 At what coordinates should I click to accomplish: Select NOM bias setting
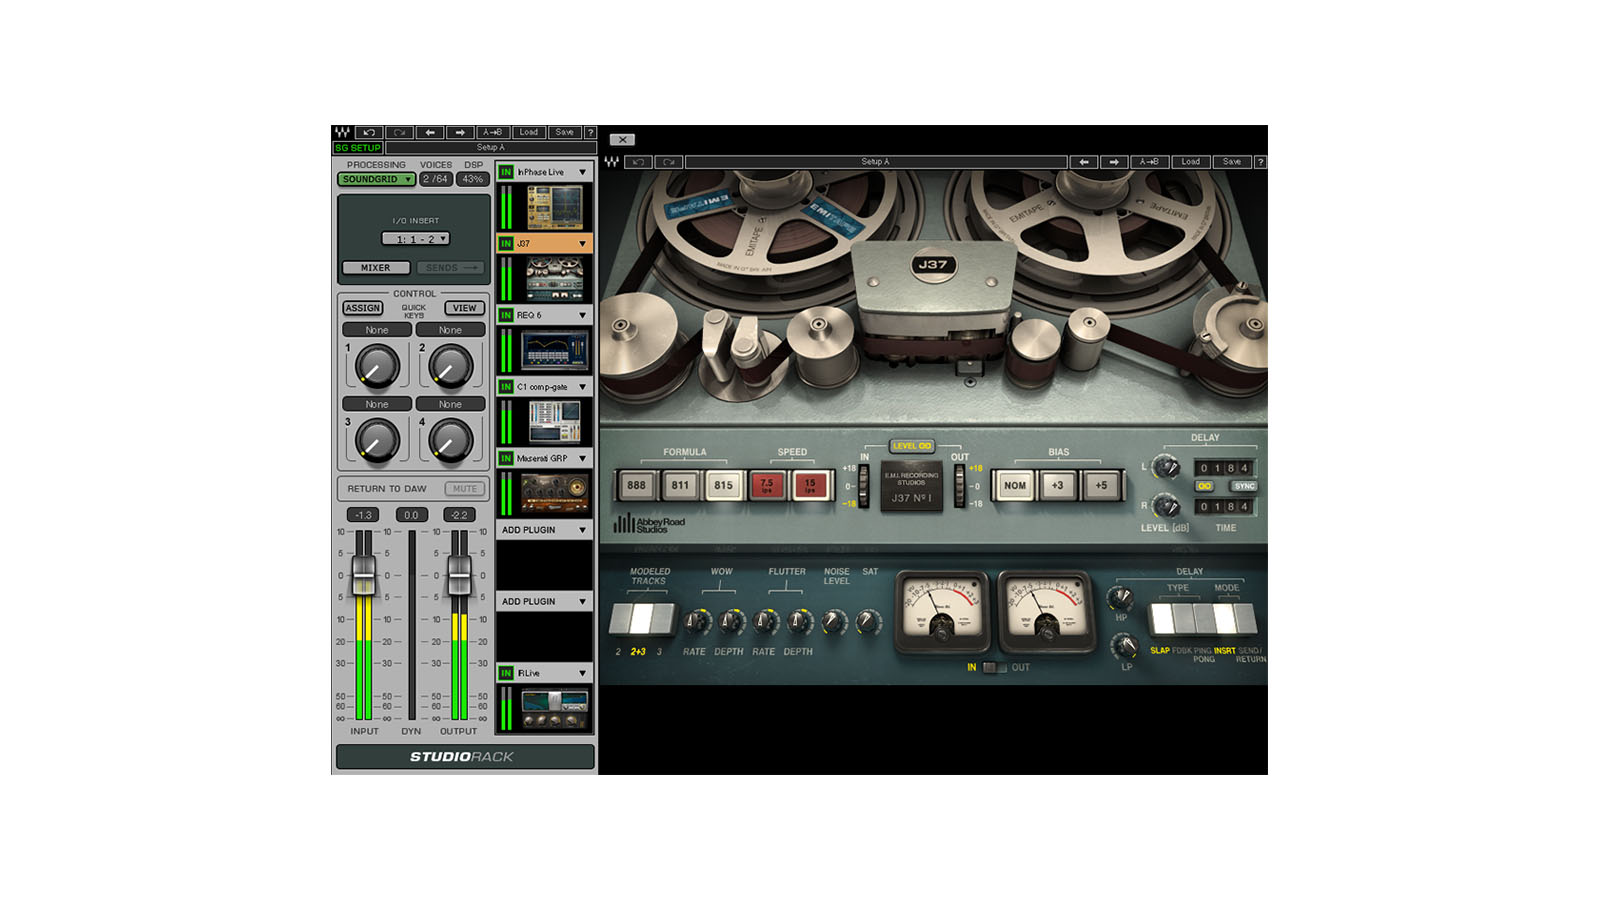1015,485
